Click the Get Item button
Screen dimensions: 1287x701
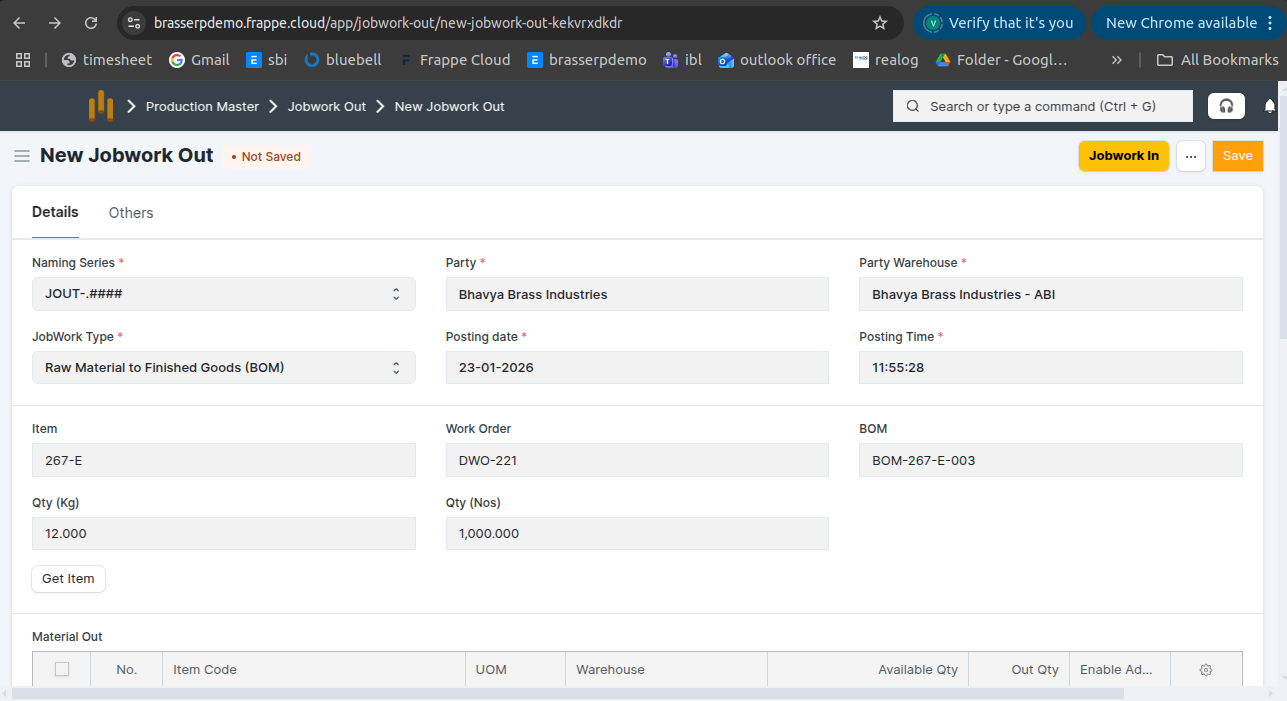click(x=68, y=579)
